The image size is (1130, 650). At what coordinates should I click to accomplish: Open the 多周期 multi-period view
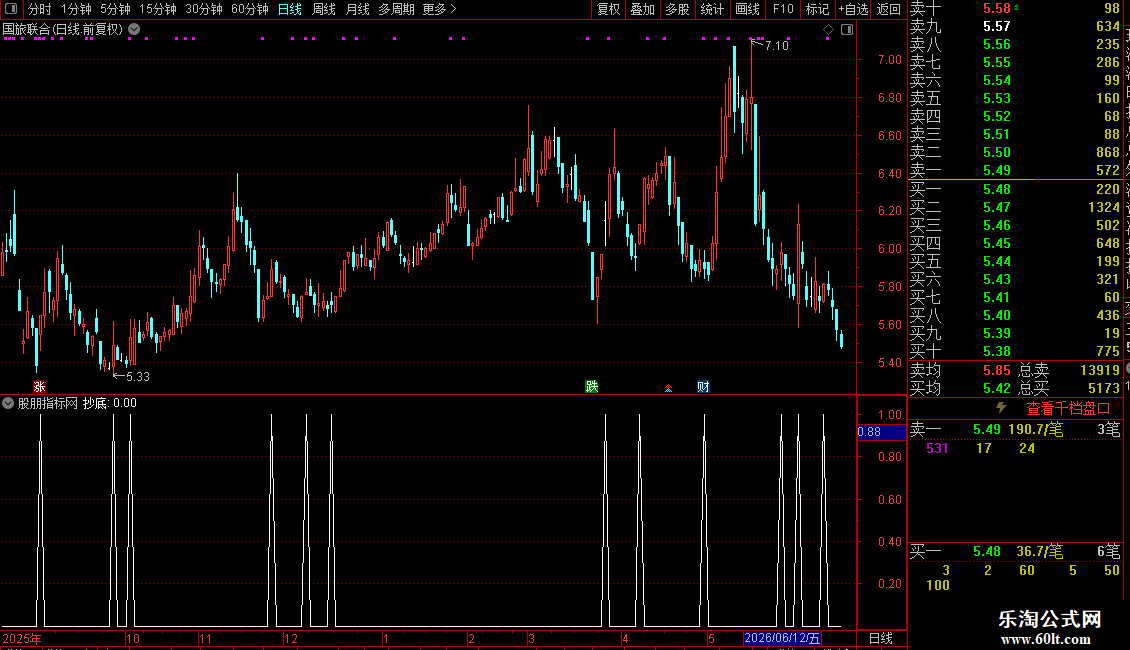click(396, 9)
